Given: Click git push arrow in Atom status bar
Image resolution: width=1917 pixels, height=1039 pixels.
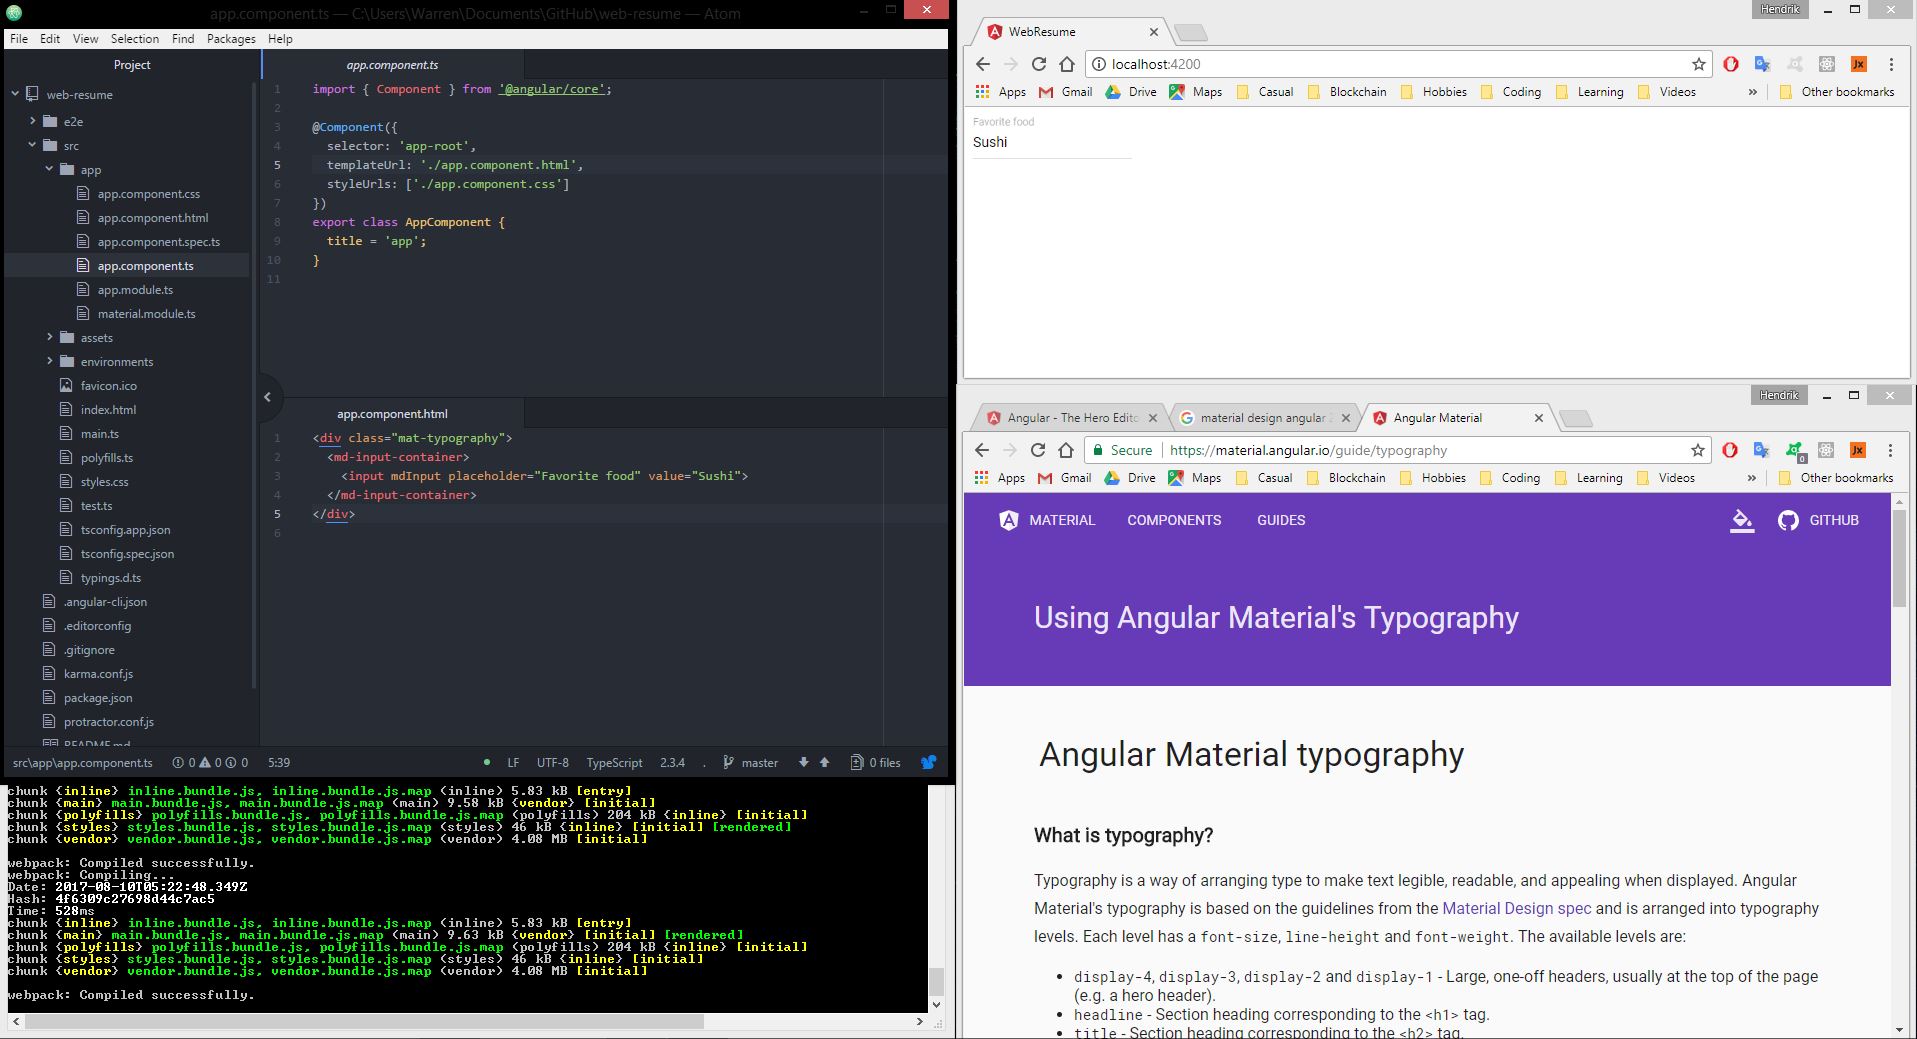Looking at the screenshot, I should click(825, 762).
